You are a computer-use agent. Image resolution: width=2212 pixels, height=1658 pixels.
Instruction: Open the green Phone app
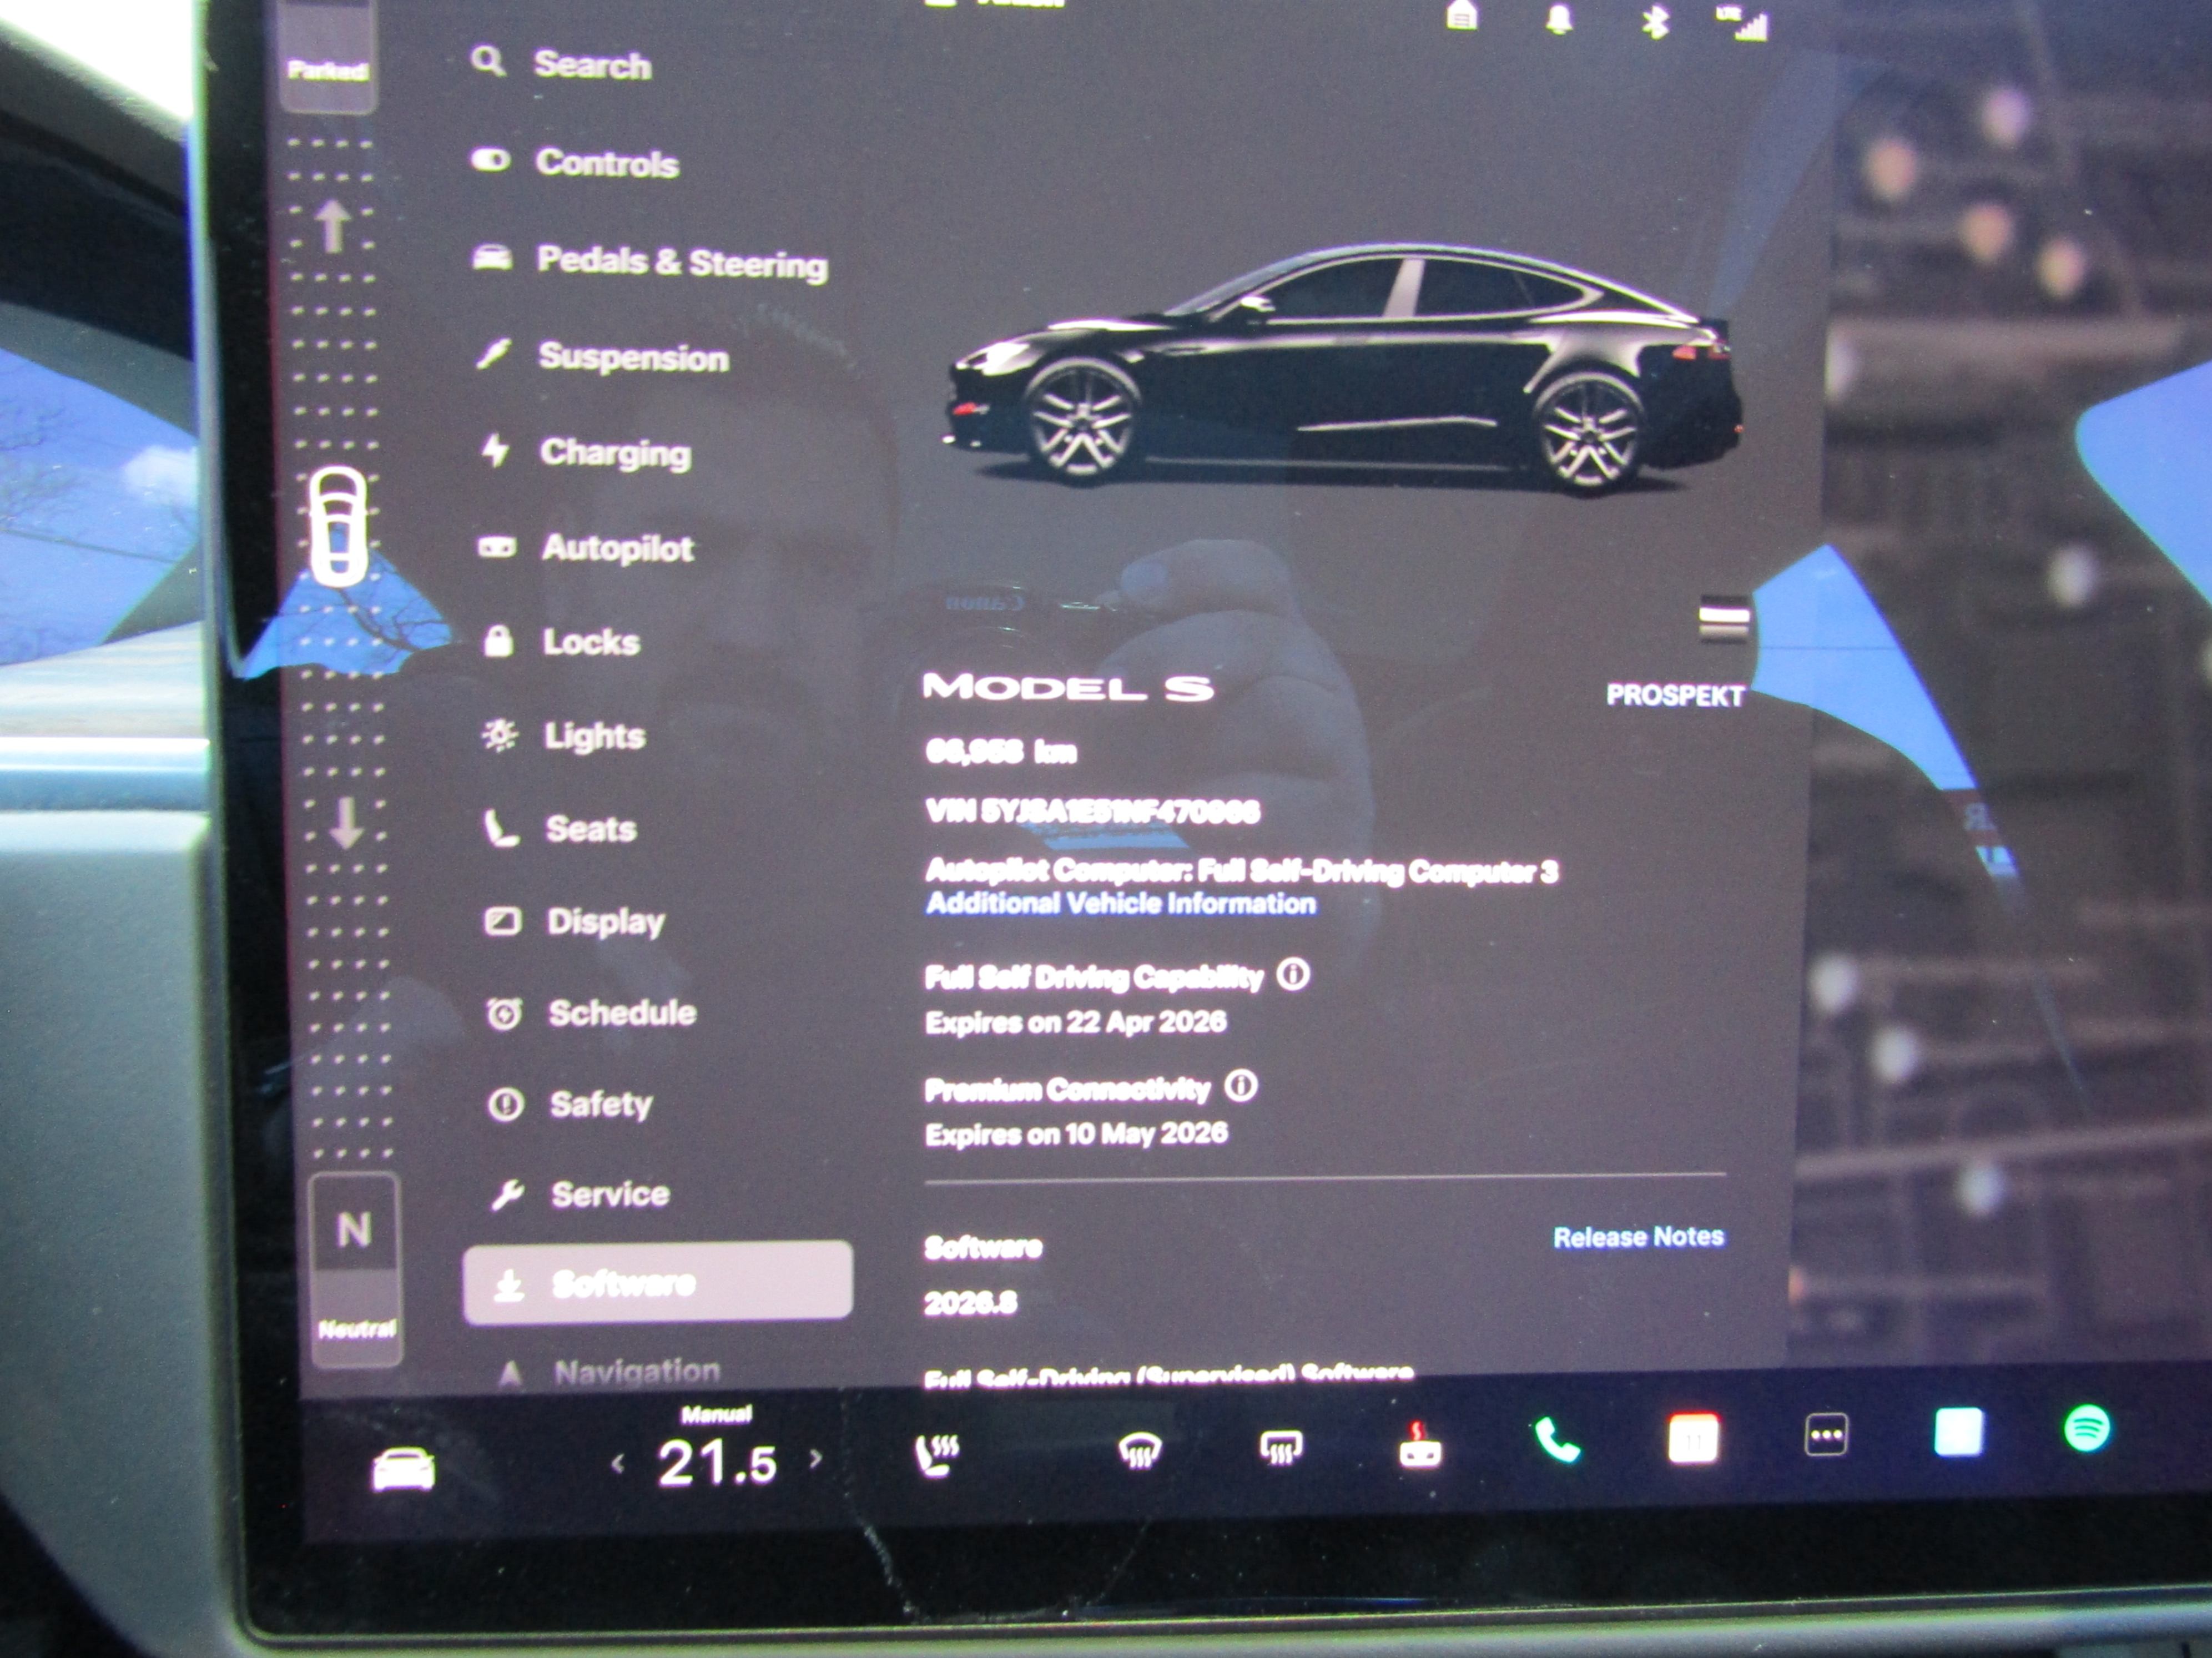point(1557,1441)
